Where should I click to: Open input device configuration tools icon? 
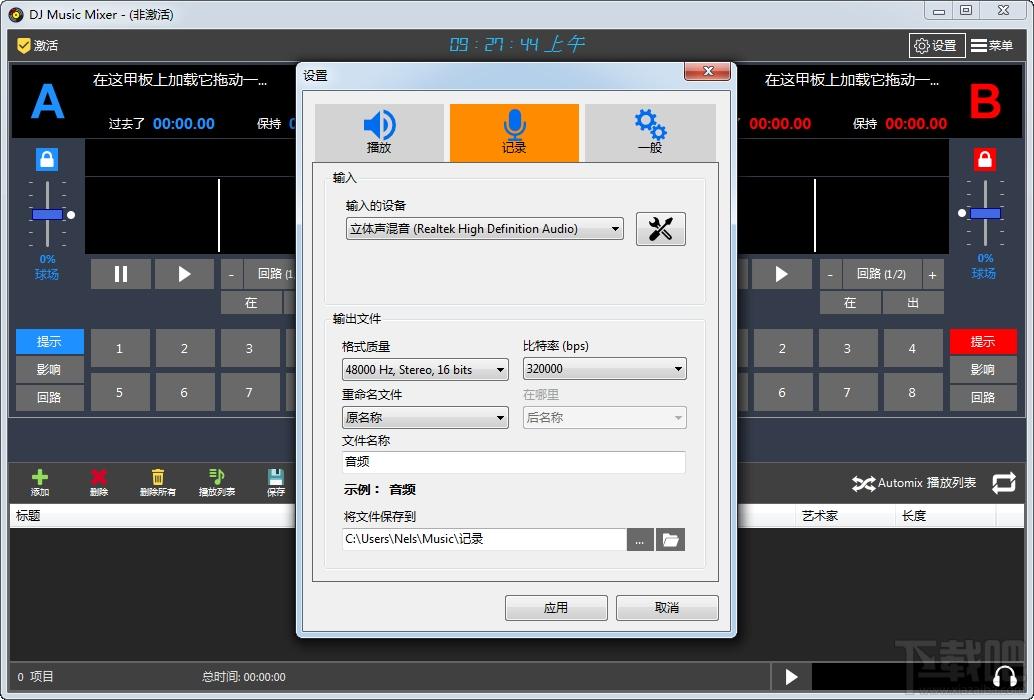[660, 229]
